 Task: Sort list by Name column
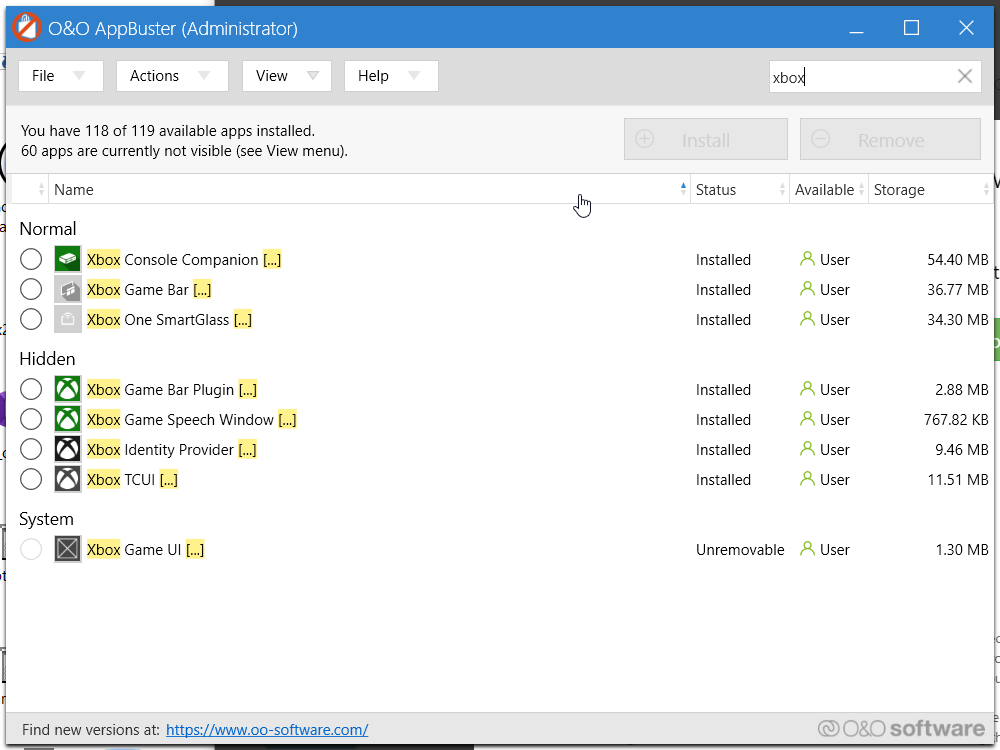click(369, 189)
